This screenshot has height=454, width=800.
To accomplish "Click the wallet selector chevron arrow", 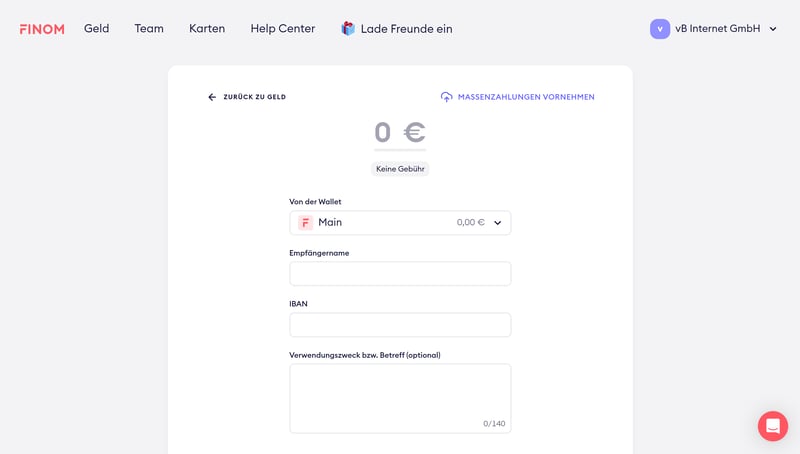I will click(497, 223).
